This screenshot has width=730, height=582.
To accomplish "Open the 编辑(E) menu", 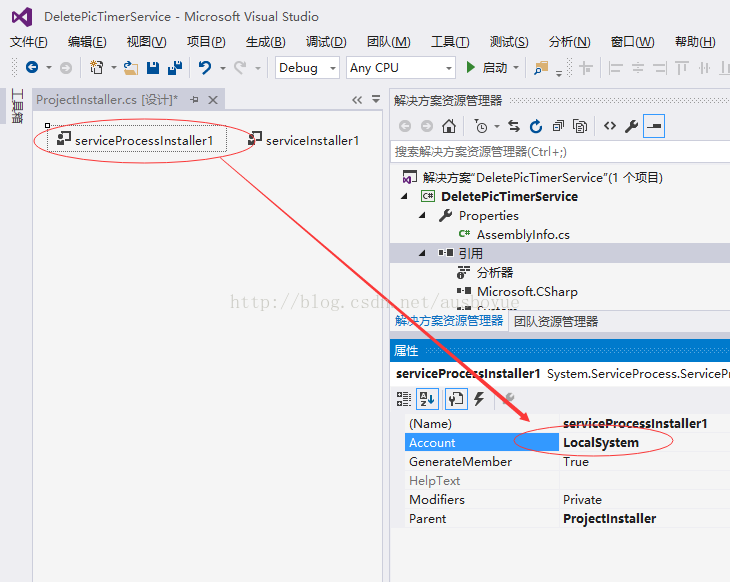I will pyautogui.click(x=87, y=42).
